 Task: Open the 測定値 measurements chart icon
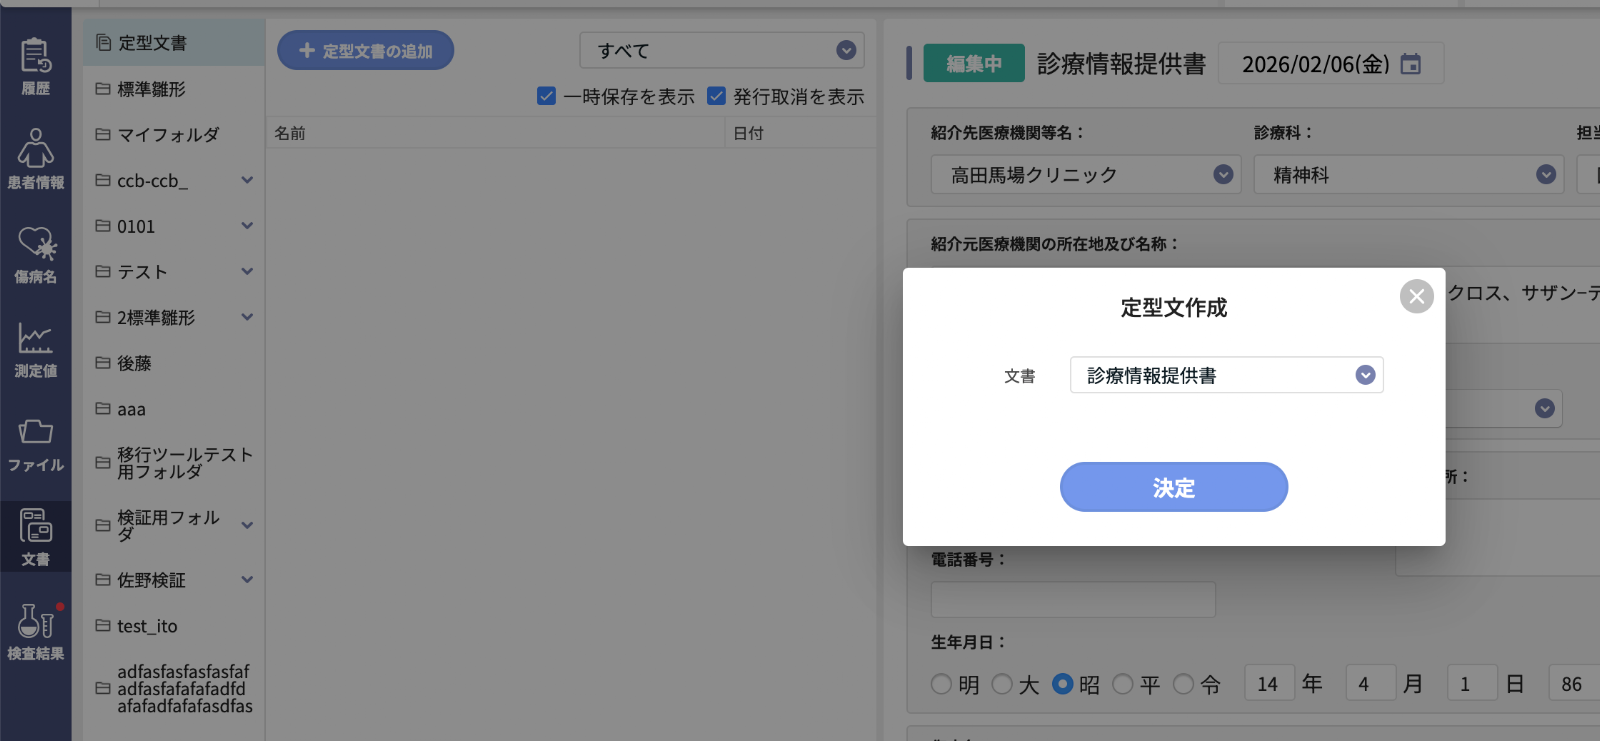[35, 348]
